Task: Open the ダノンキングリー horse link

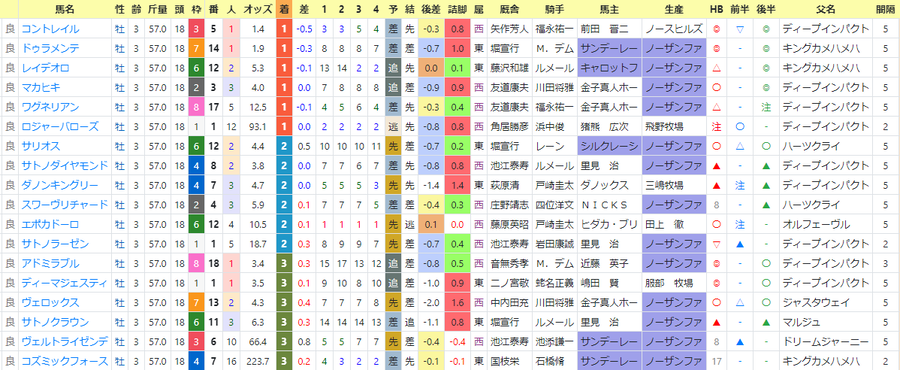Action: 60,185
